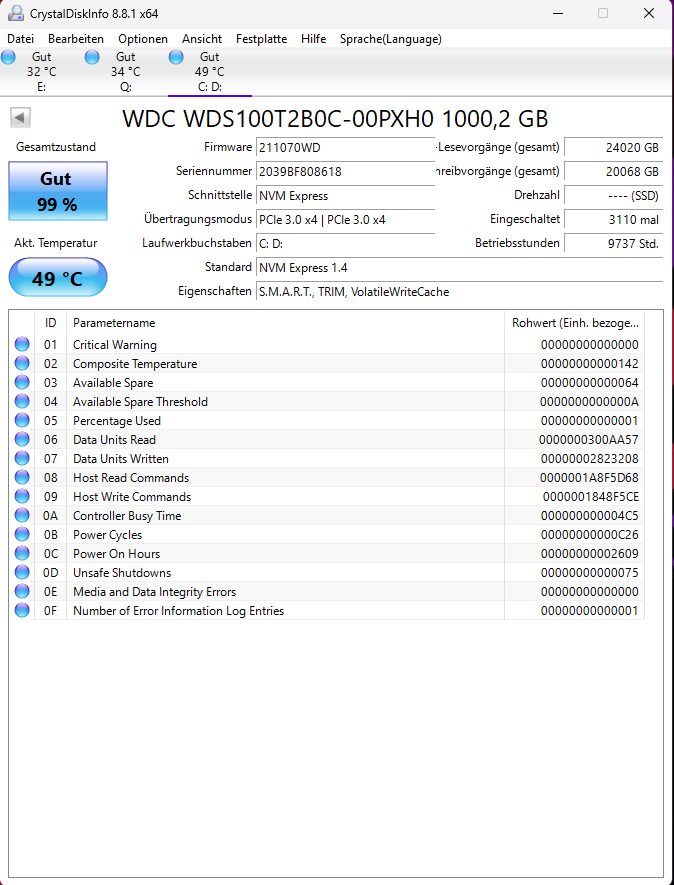Select the C: D: drive status orb
Viewport: 674px width, 885px height.
(176, 57)
